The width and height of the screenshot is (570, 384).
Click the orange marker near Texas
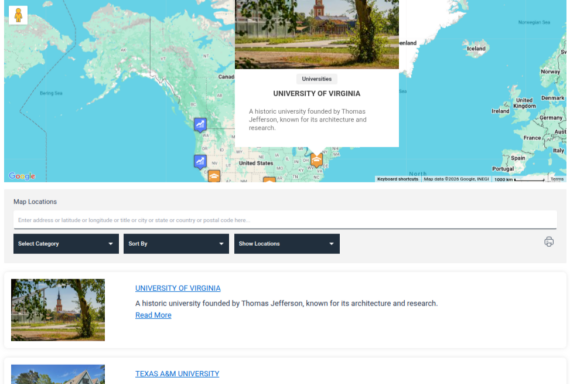(x=269, y=180)
